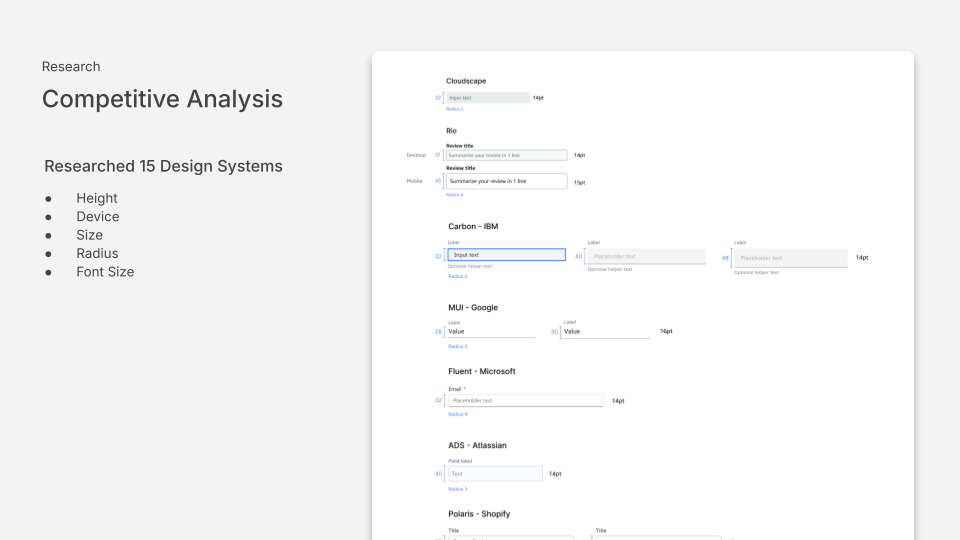Click the ADS Atlassian Text field

pyautogui.click(x=494, y=474)
